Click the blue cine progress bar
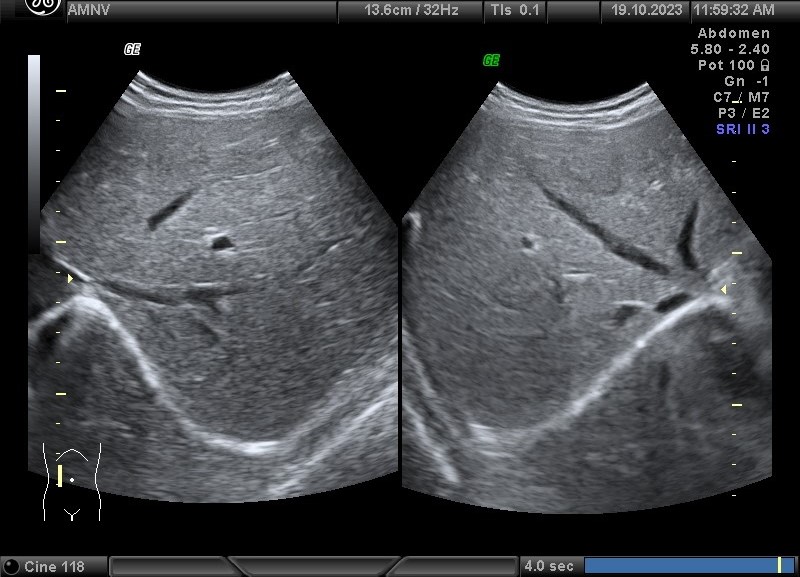The image size is (800, 577). (689, 565)
